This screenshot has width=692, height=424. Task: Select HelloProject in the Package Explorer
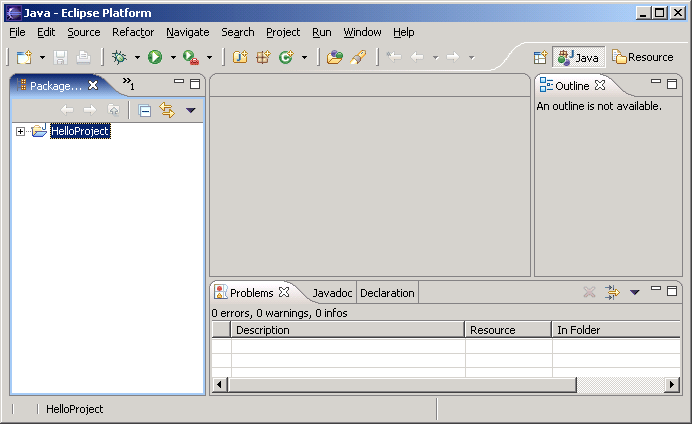(80, 131)
